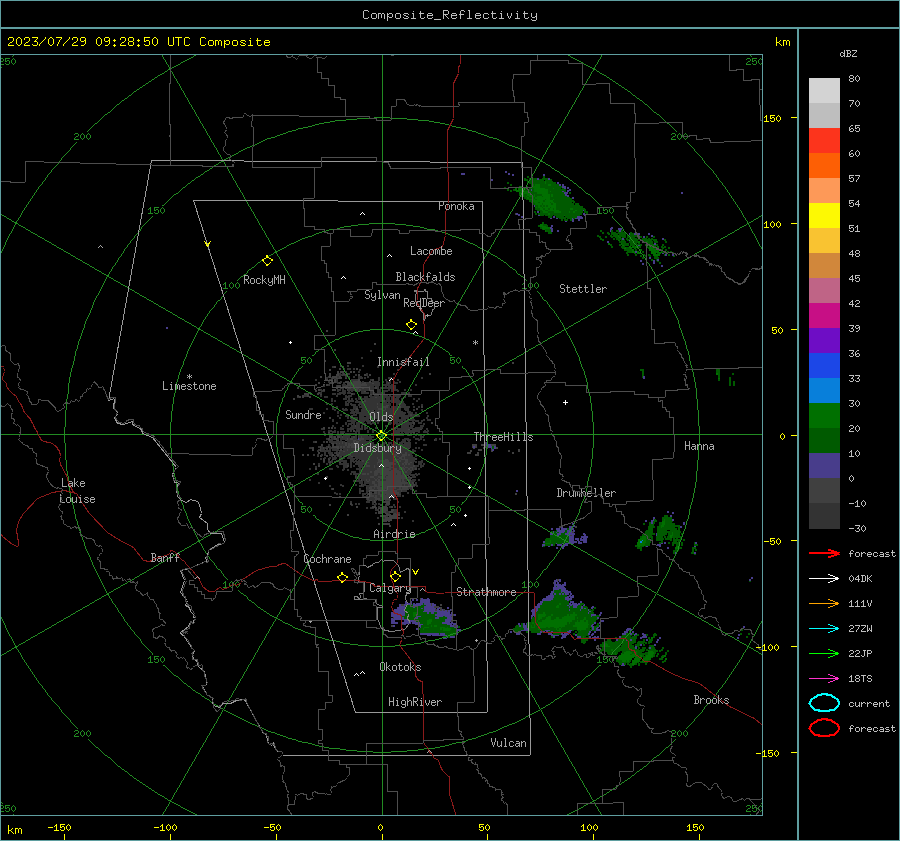Click the purple swatch between 39 and 36

[824, 341]
